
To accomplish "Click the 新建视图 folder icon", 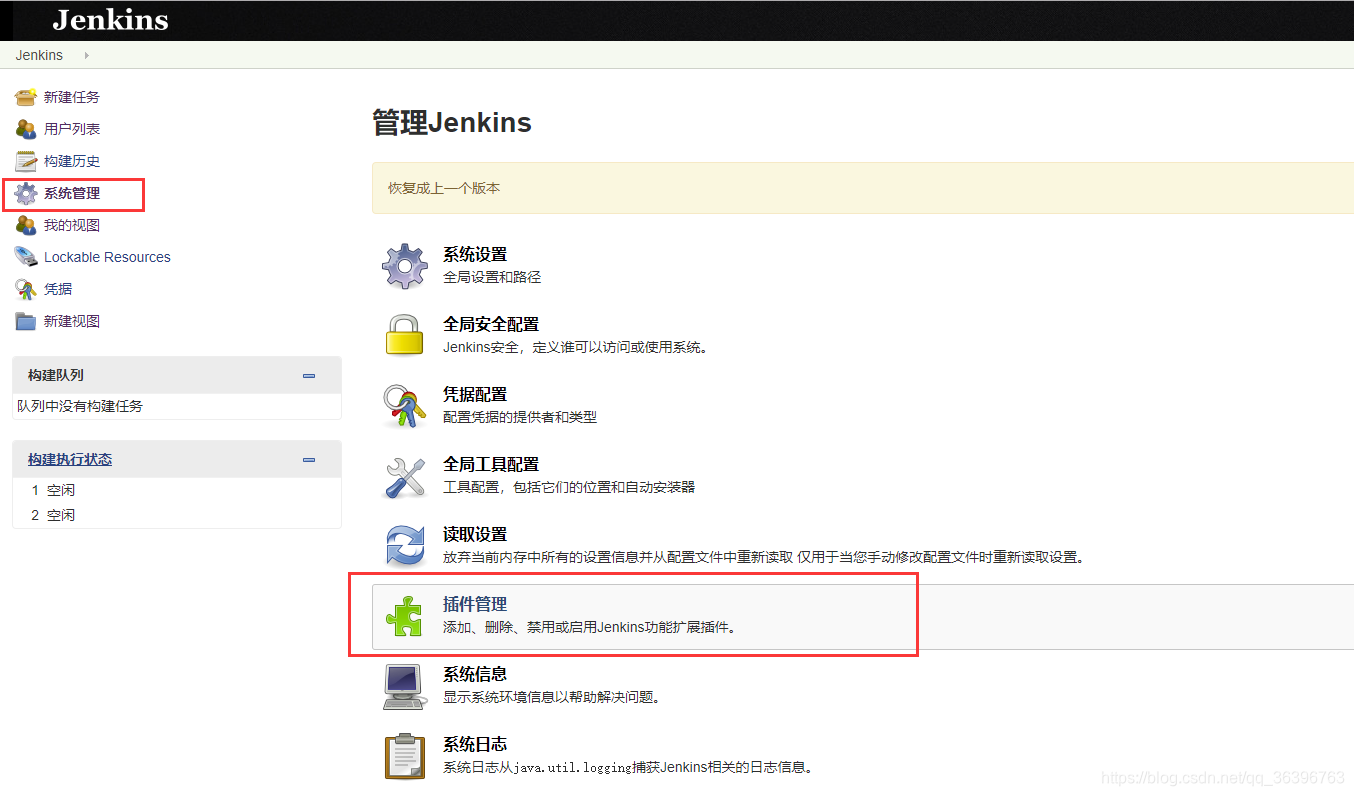I will [x=26, y=321].
